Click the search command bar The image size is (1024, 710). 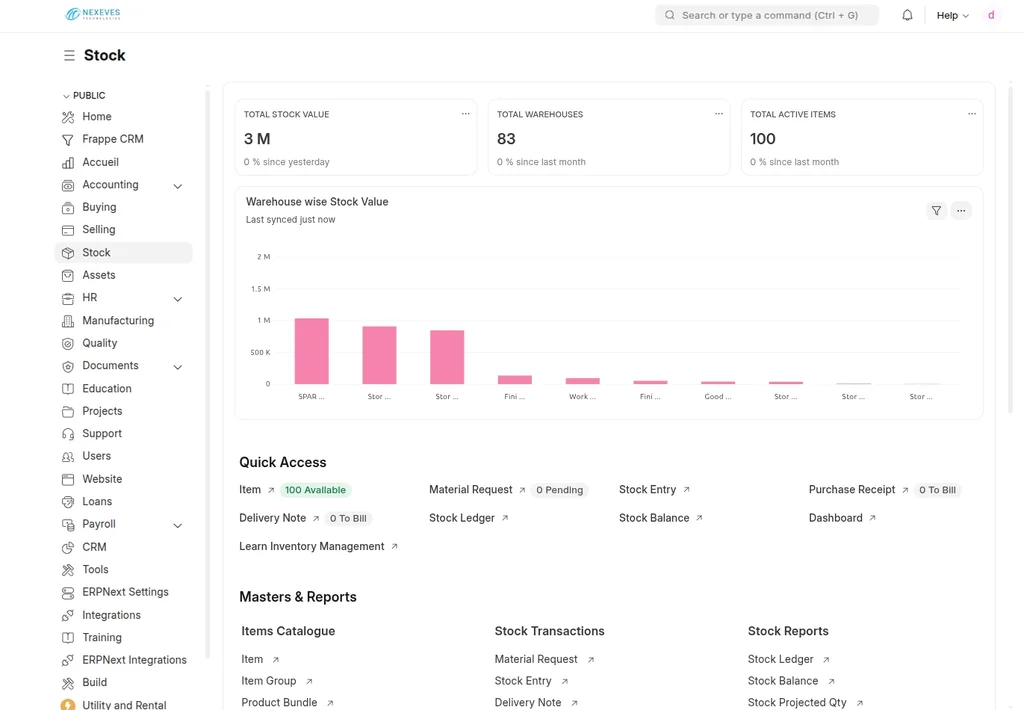point(767,15)
